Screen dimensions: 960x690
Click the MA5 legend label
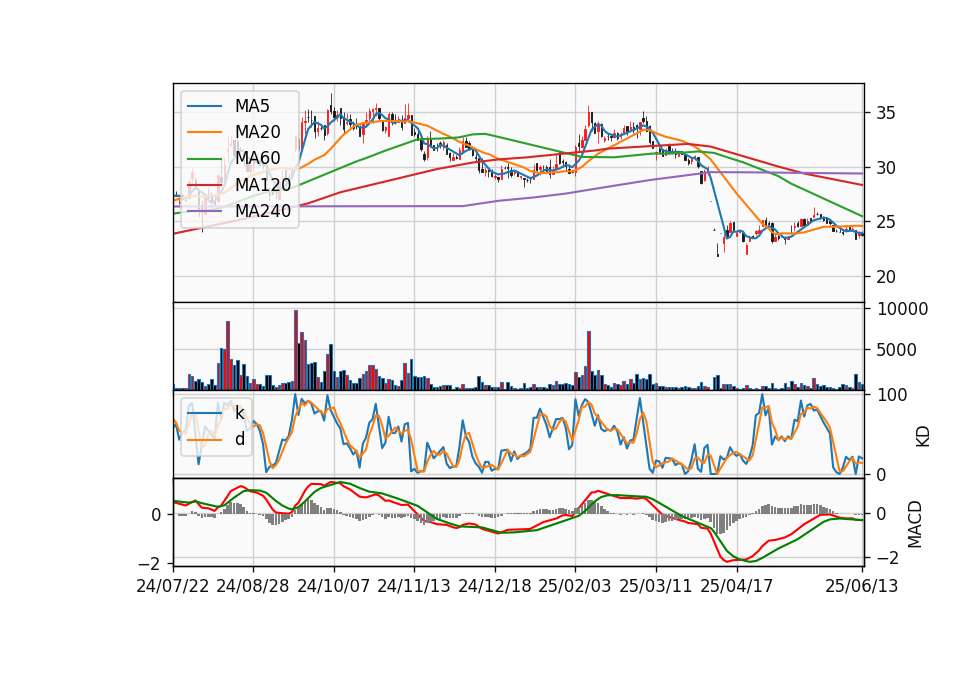[252, 106]
